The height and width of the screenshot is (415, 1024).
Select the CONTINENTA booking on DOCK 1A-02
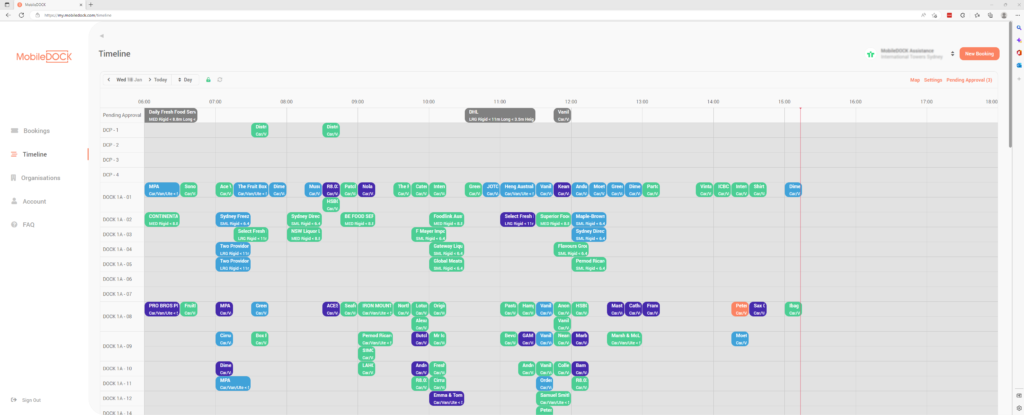tap(162, 220)
